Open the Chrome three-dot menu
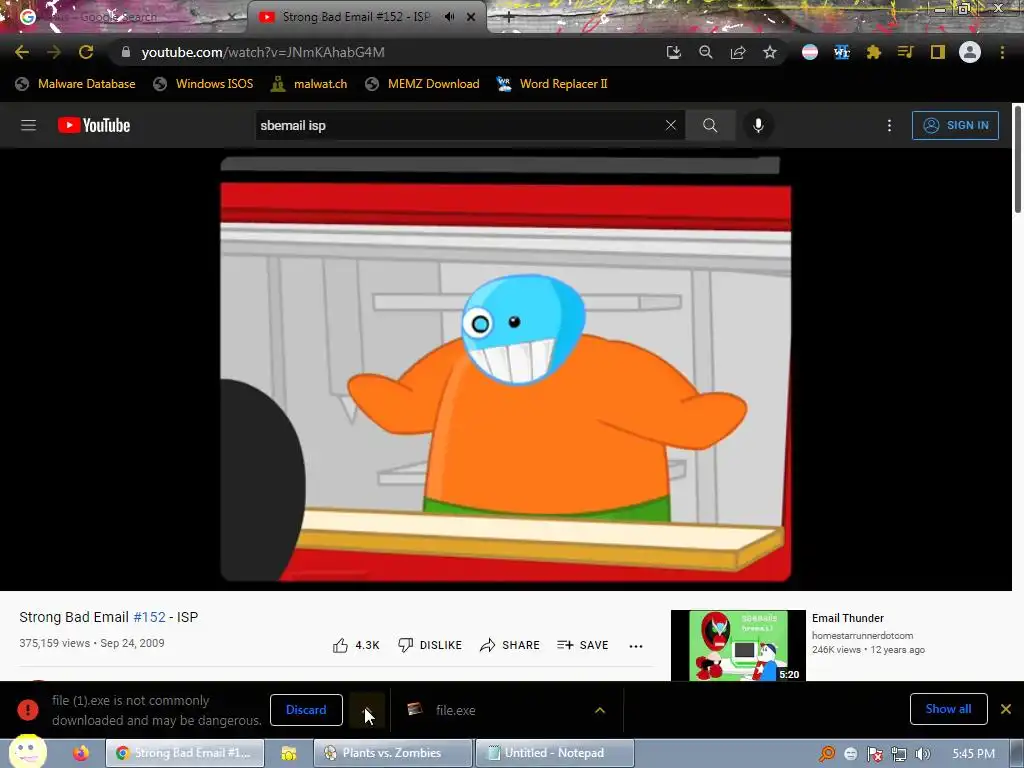1024x768 pixels. [1002, 52]
